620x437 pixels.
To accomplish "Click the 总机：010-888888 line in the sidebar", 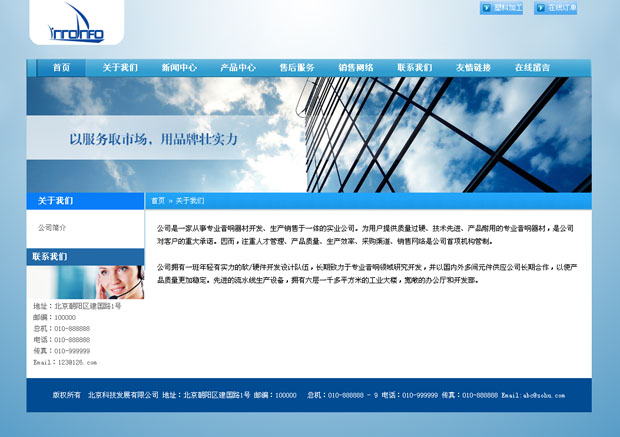I will pos(62,329).
